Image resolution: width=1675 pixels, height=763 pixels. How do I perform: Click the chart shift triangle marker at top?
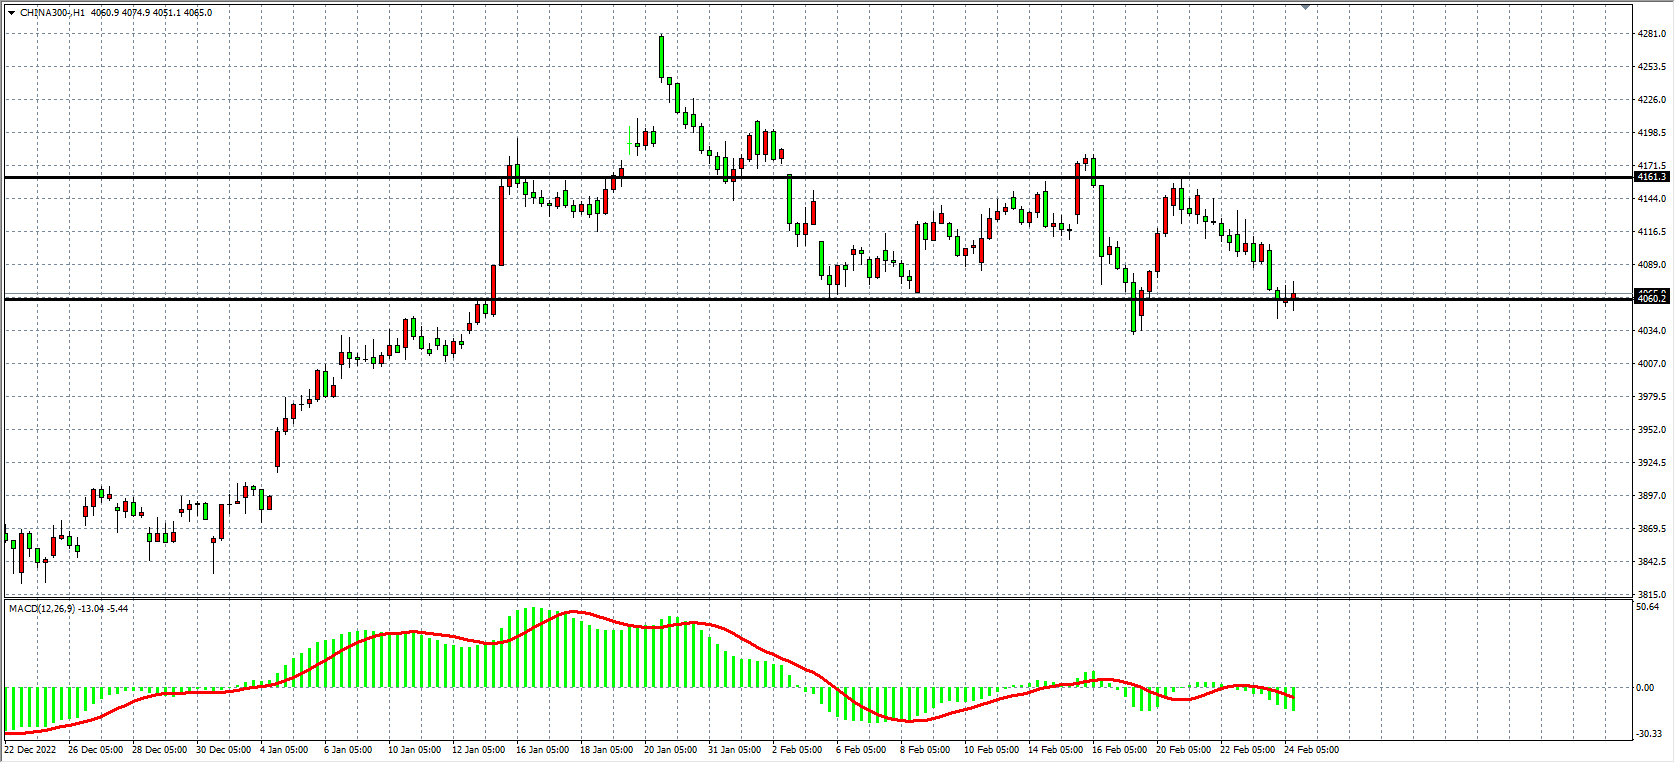pos(1305,7)
